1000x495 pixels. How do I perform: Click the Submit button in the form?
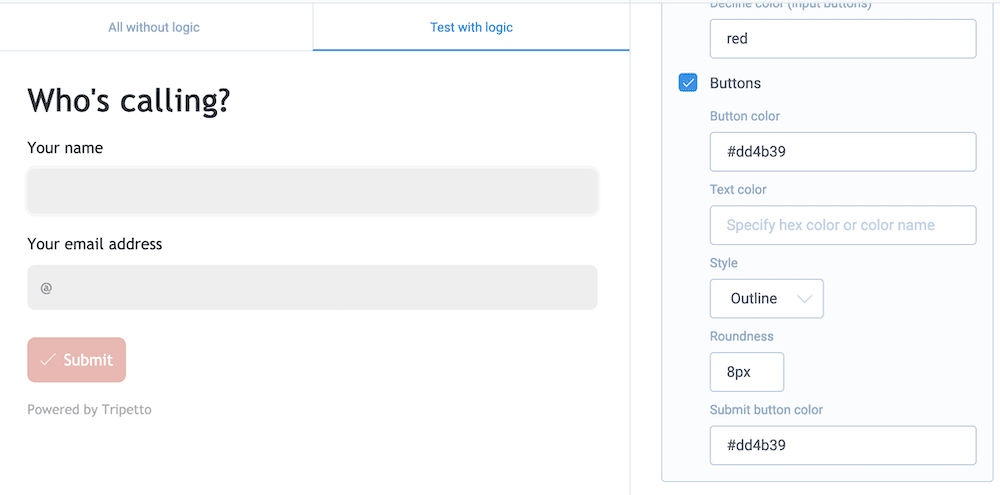point(77,360)
